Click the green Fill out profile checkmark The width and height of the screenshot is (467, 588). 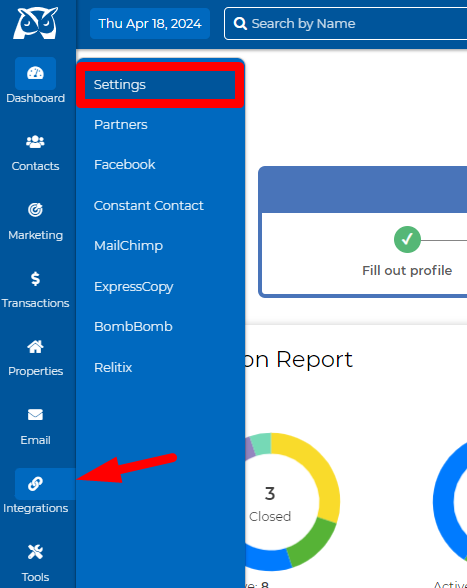click(x=407, y=239)
